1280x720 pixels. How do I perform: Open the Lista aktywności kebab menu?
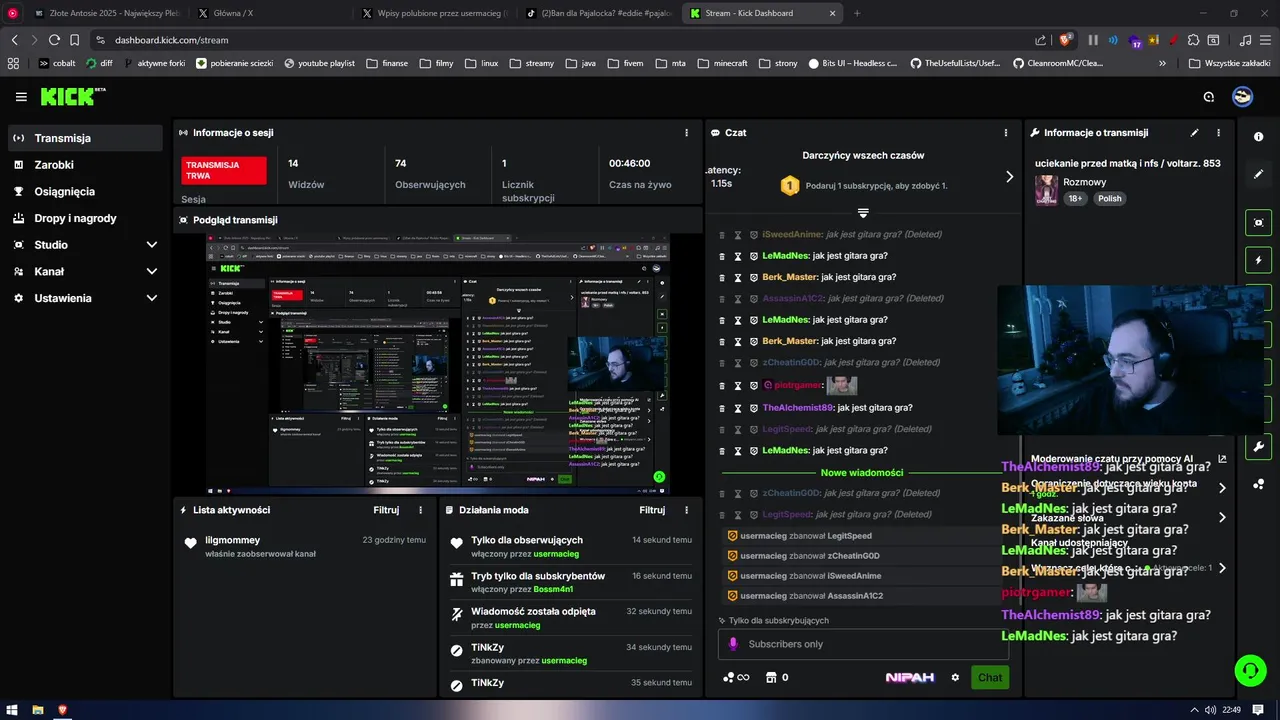click(420, 510)
